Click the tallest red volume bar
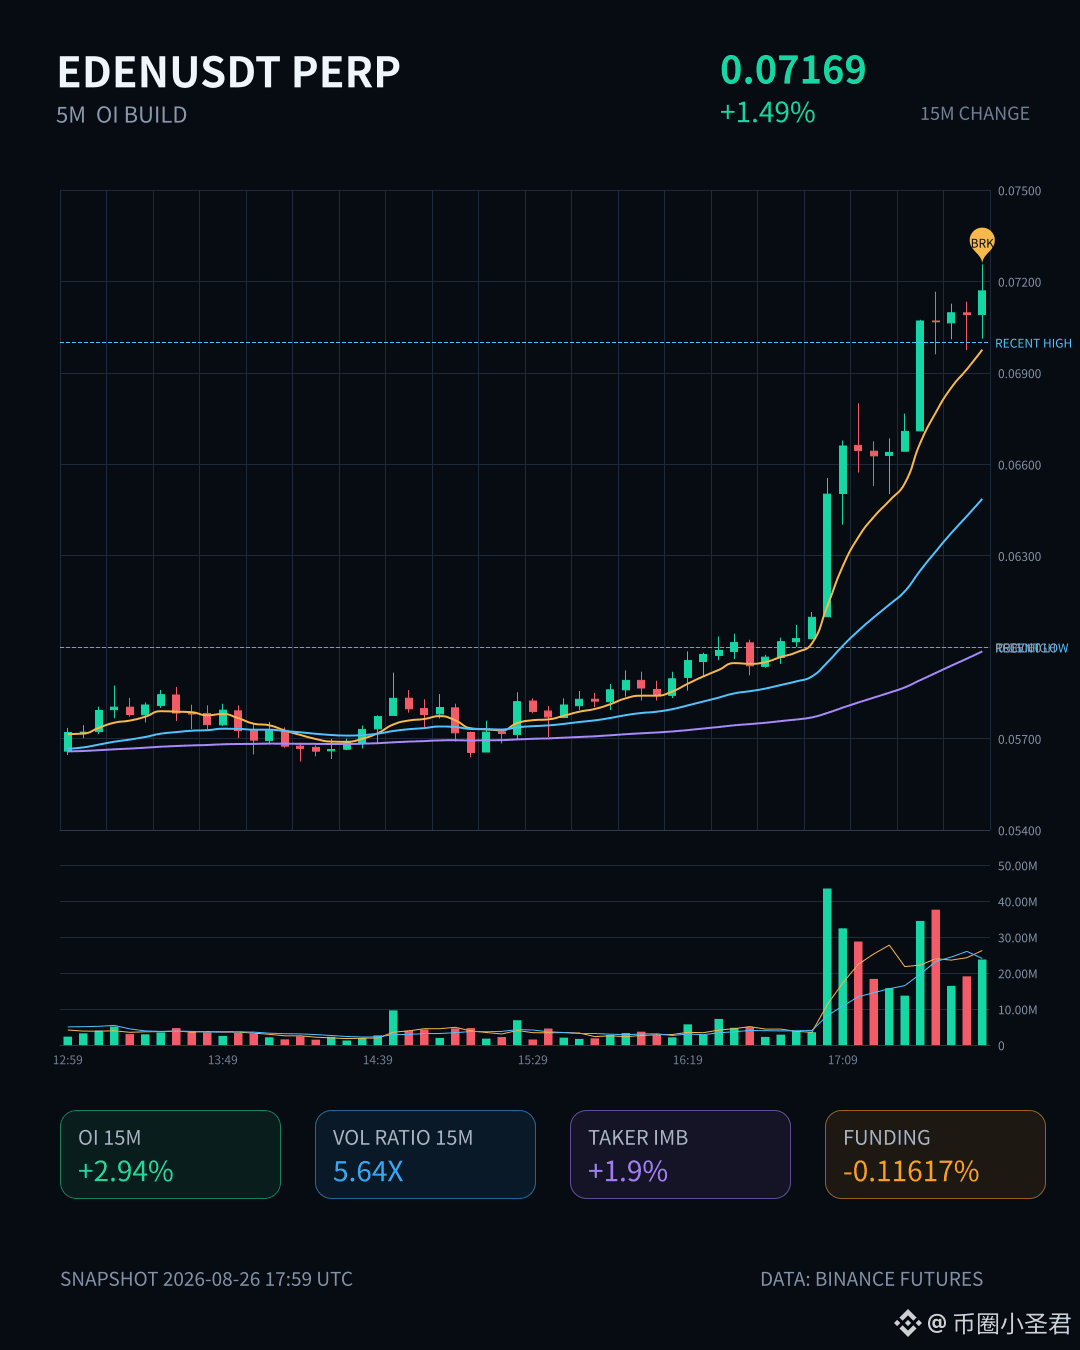The height and width of the screenshot is (1350, 1080). coord(936,978)
